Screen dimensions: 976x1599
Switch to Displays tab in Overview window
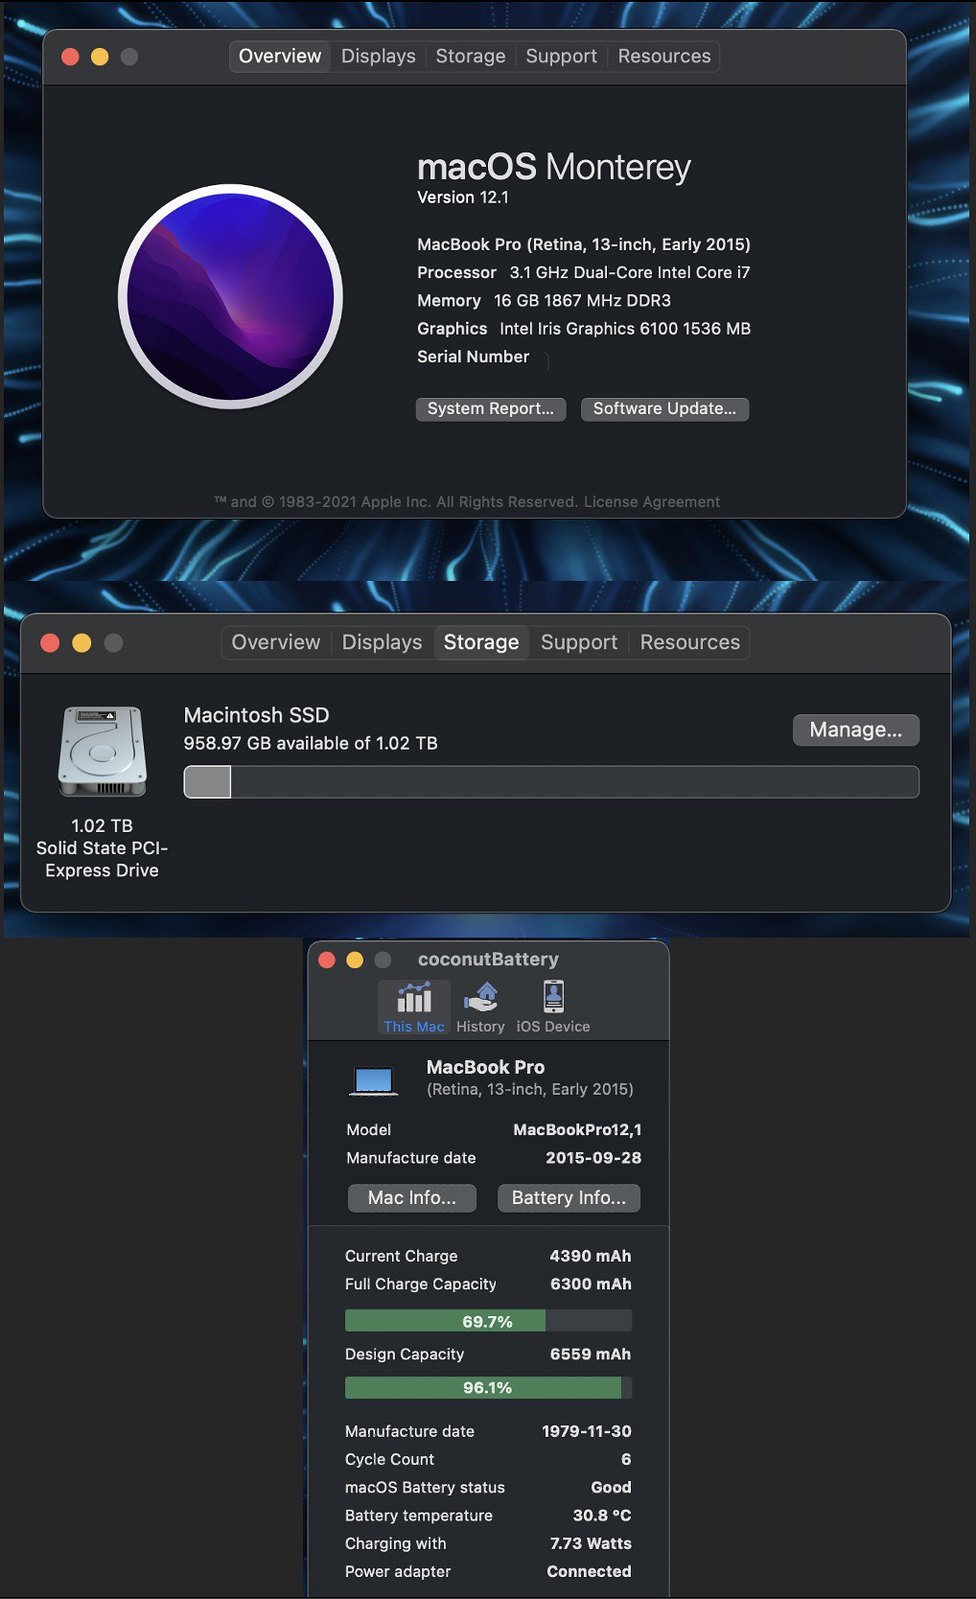tap(378, 56)
